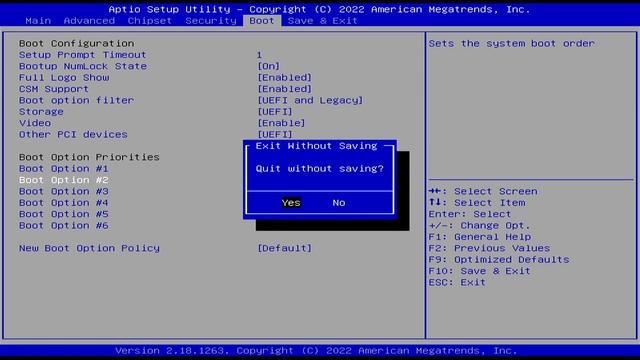
Task: Change Other PCI devices [UEFI] value
Action: click(275, 135)
